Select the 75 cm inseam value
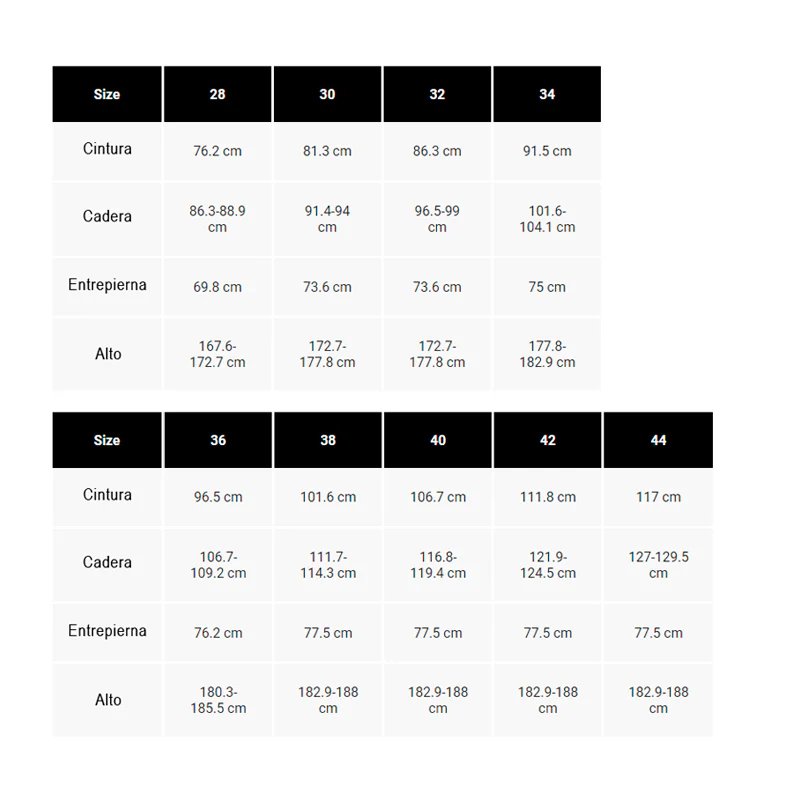Viewport: 800px width, 800px height. click(x=547, y=287)
